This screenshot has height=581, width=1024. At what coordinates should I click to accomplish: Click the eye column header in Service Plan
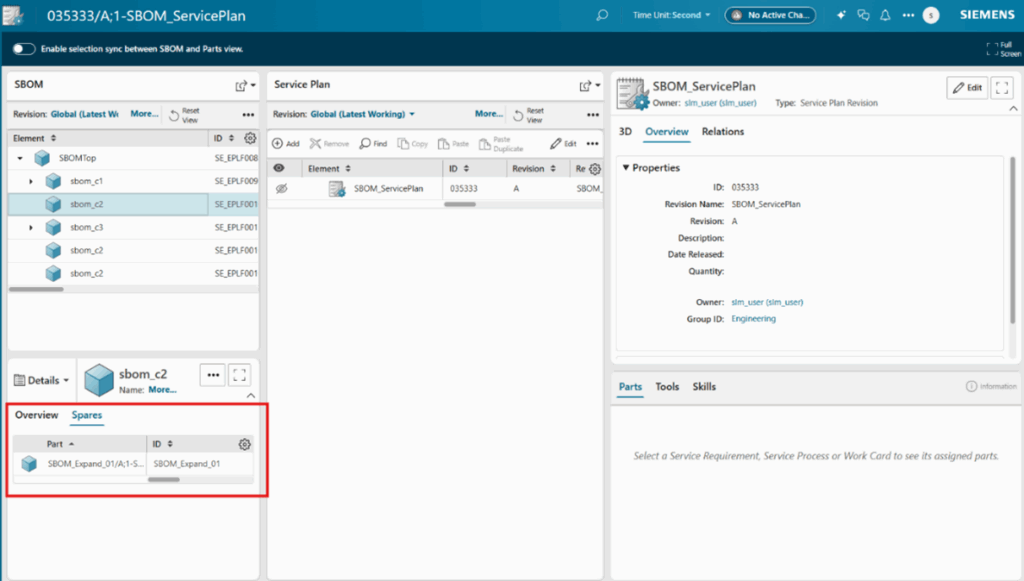click(280, 169)
